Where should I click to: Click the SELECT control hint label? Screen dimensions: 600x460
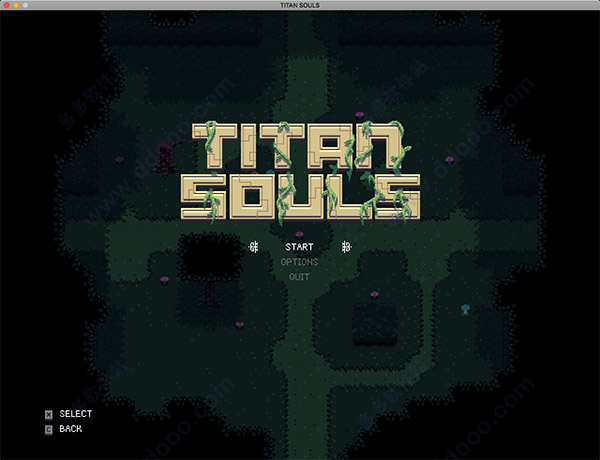point(76,414)
